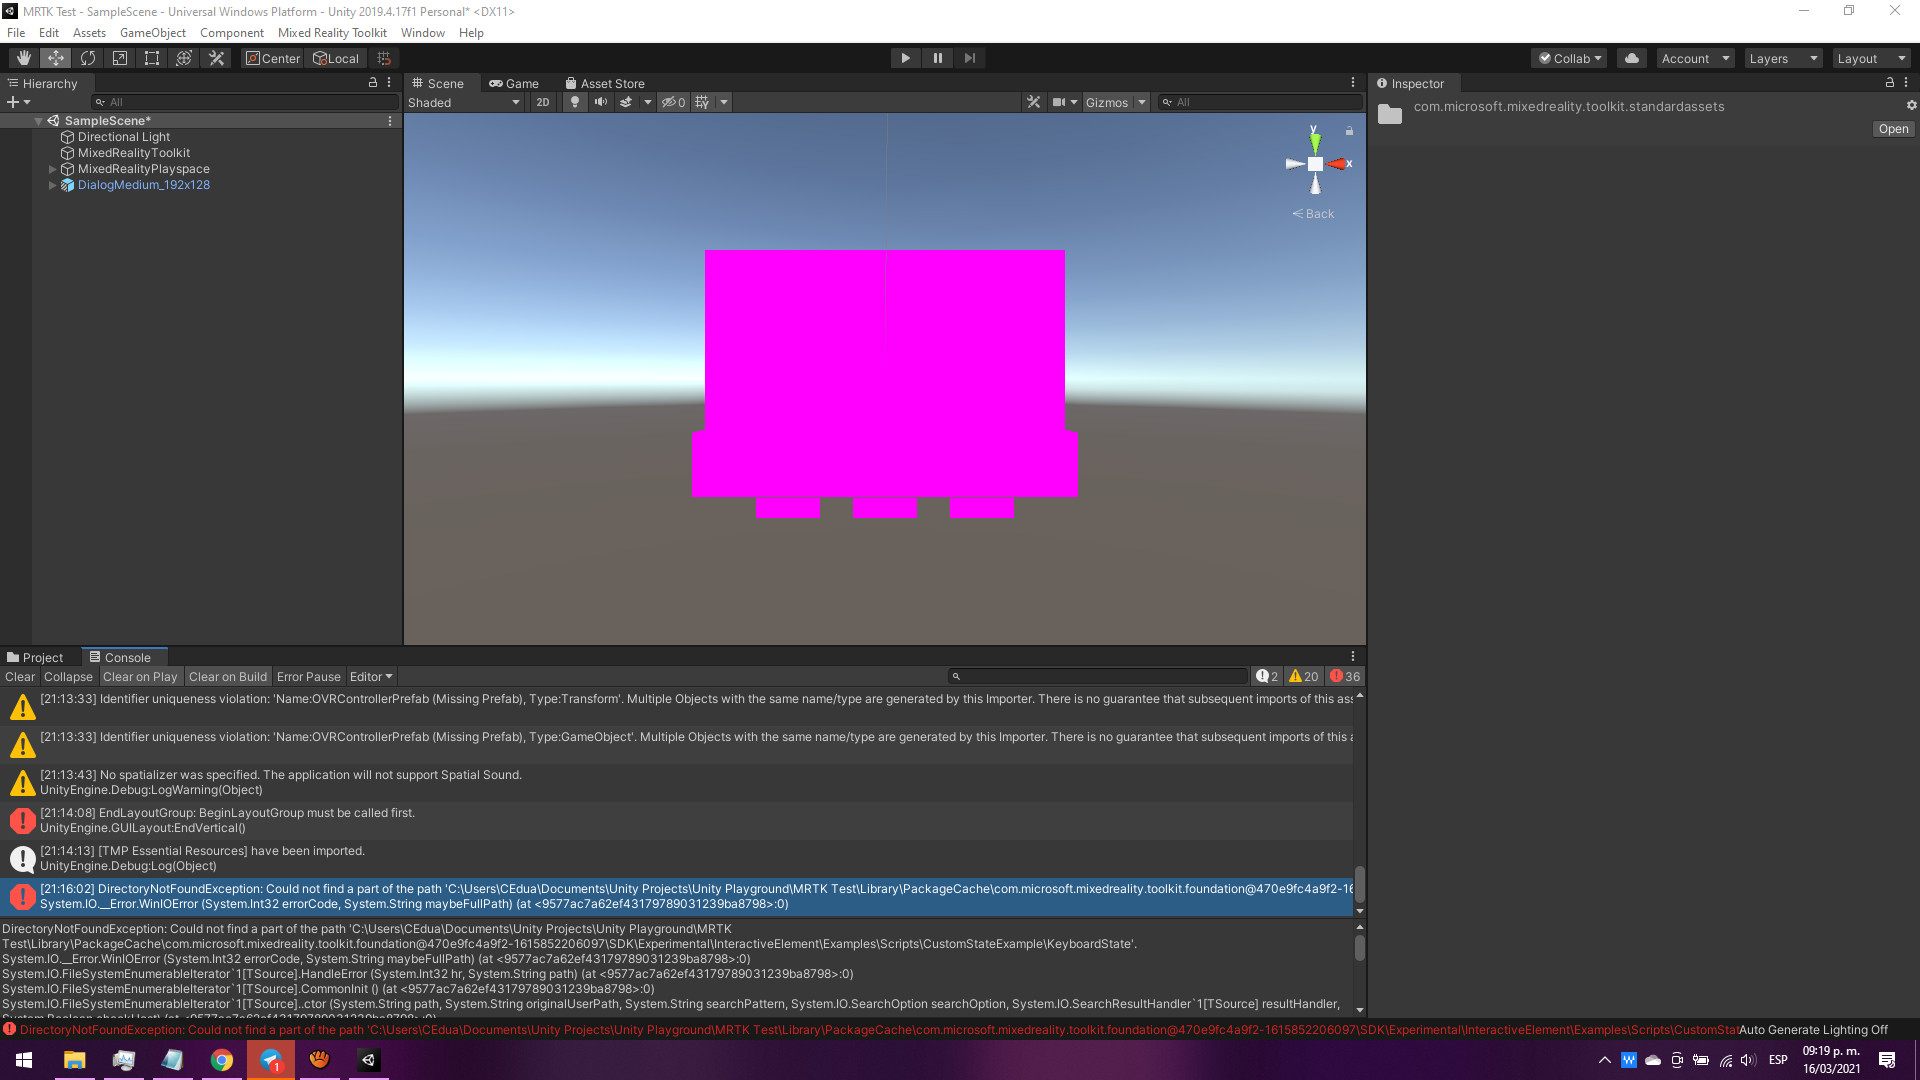1920x1080 pixels.
Task: Toggle scene lighting in the Scene view
Action: 575,102
